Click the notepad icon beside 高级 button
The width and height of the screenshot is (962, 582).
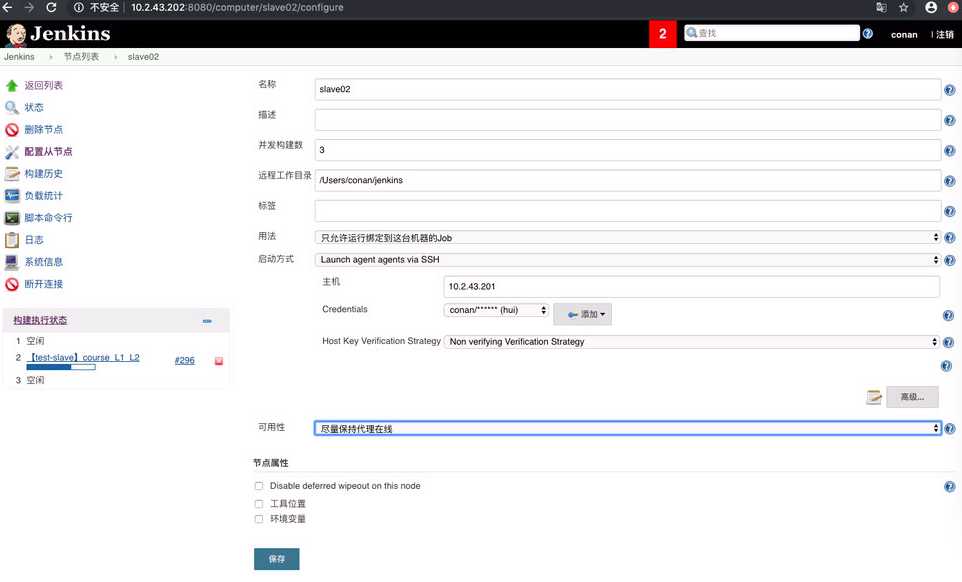tap(874, 397)
